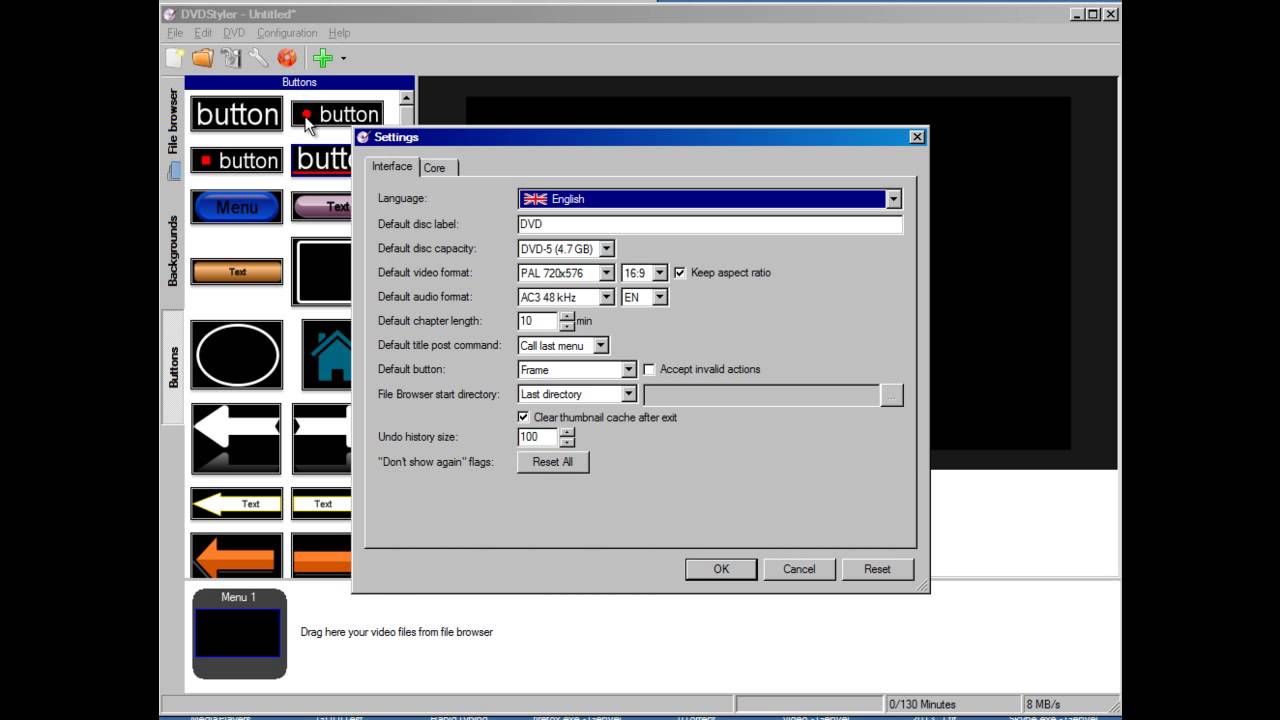Open the File Browser start directory dropdown
The image size is (1280, 720).
pos(629,394)
